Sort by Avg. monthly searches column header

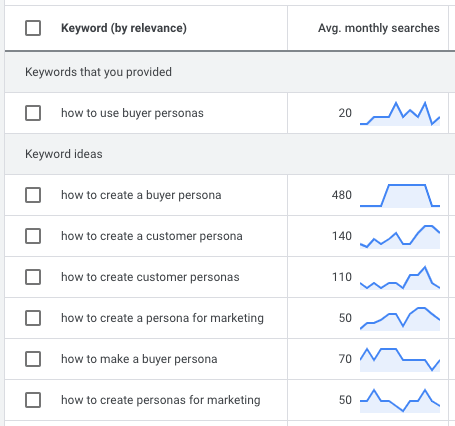(x=379, y=28)
